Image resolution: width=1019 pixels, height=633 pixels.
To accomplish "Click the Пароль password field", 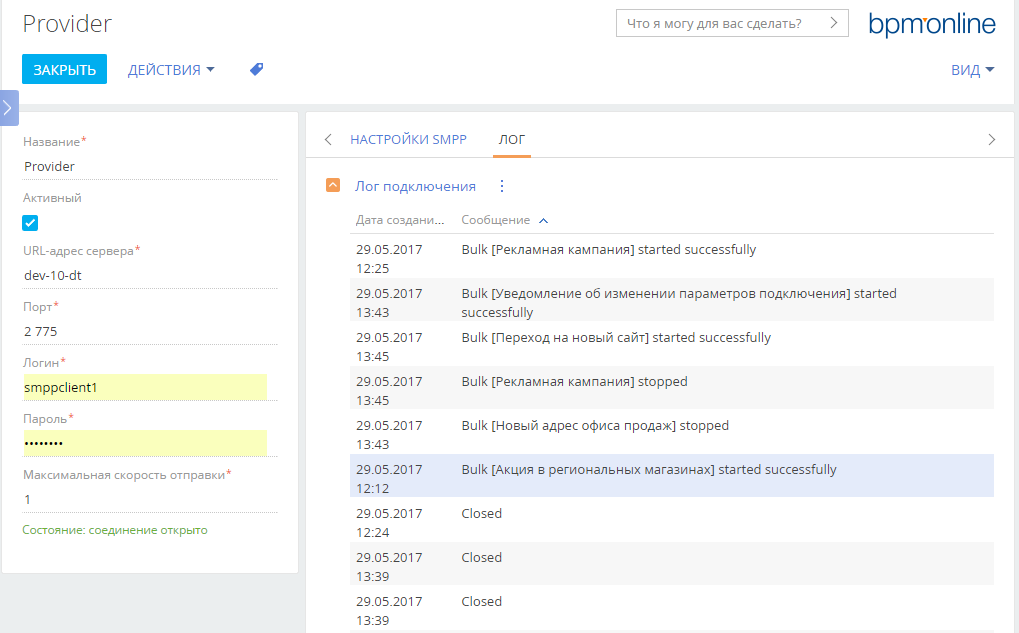I will [x=145, y=443].
